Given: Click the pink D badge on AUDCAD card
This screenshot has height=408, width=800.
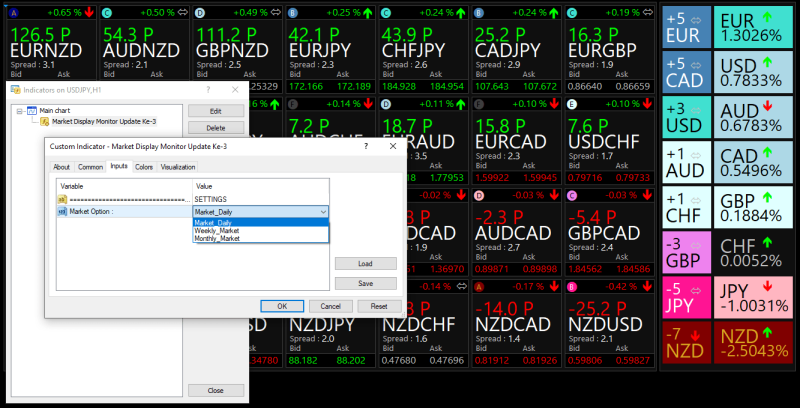Looking at the screenshot, I should point(479,195).
